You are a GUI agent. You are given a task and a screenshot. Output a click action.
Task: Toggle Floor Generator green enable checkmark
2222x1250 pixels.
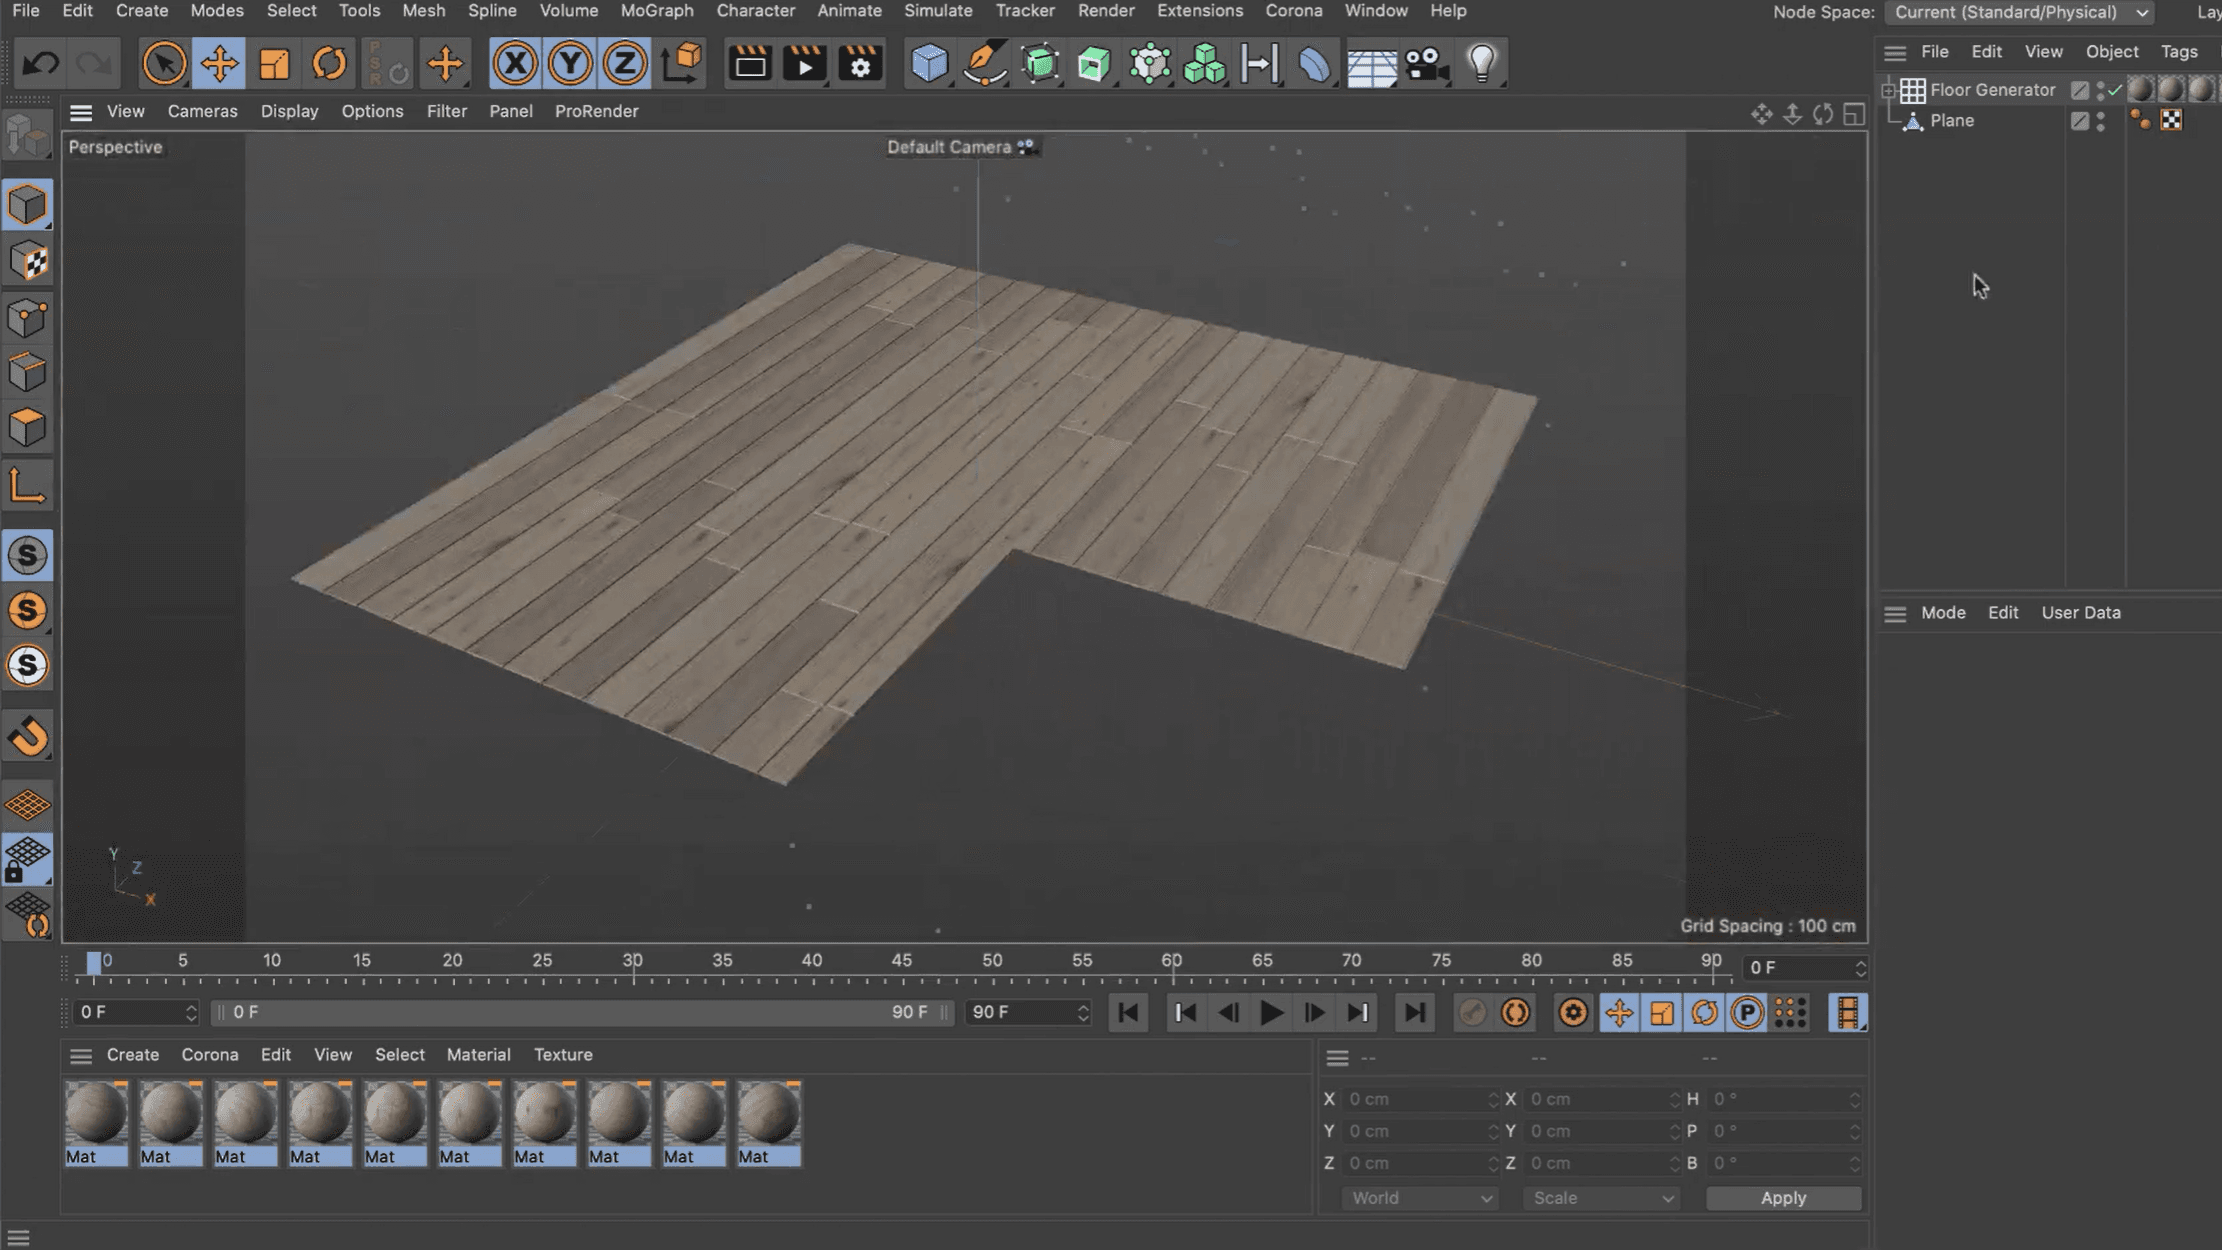(x=2115, y=90)
